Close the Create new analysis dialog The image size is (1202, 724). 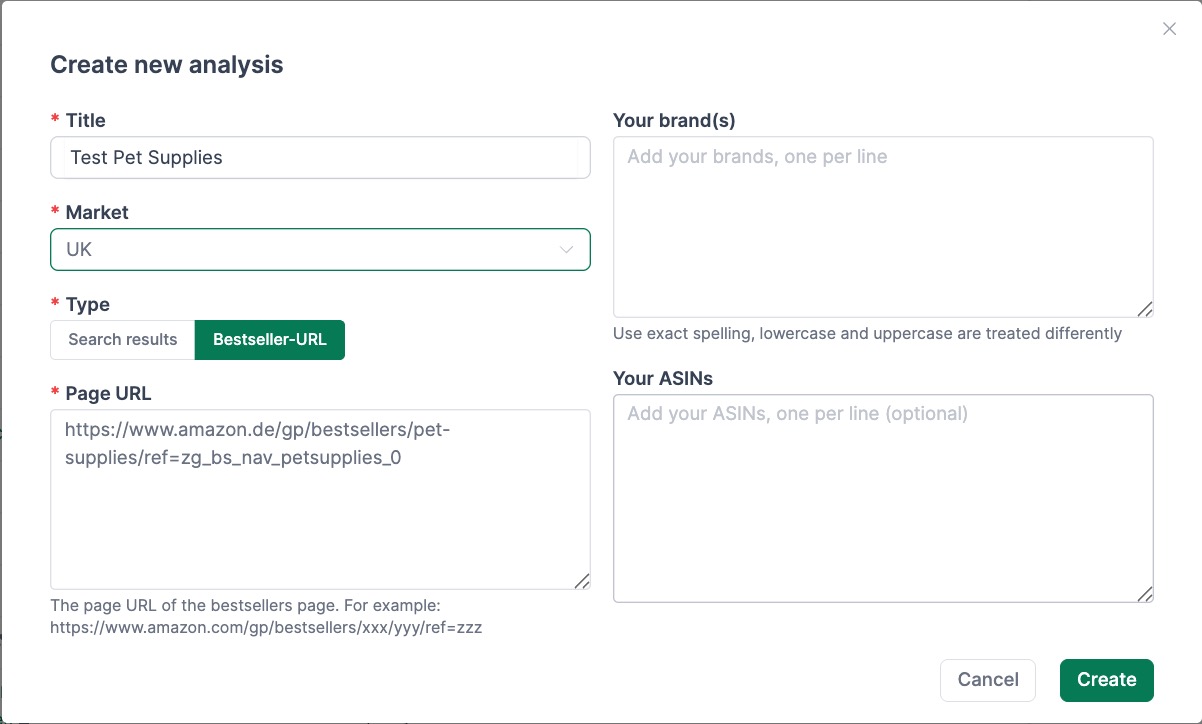click(x=1169, y=29)
